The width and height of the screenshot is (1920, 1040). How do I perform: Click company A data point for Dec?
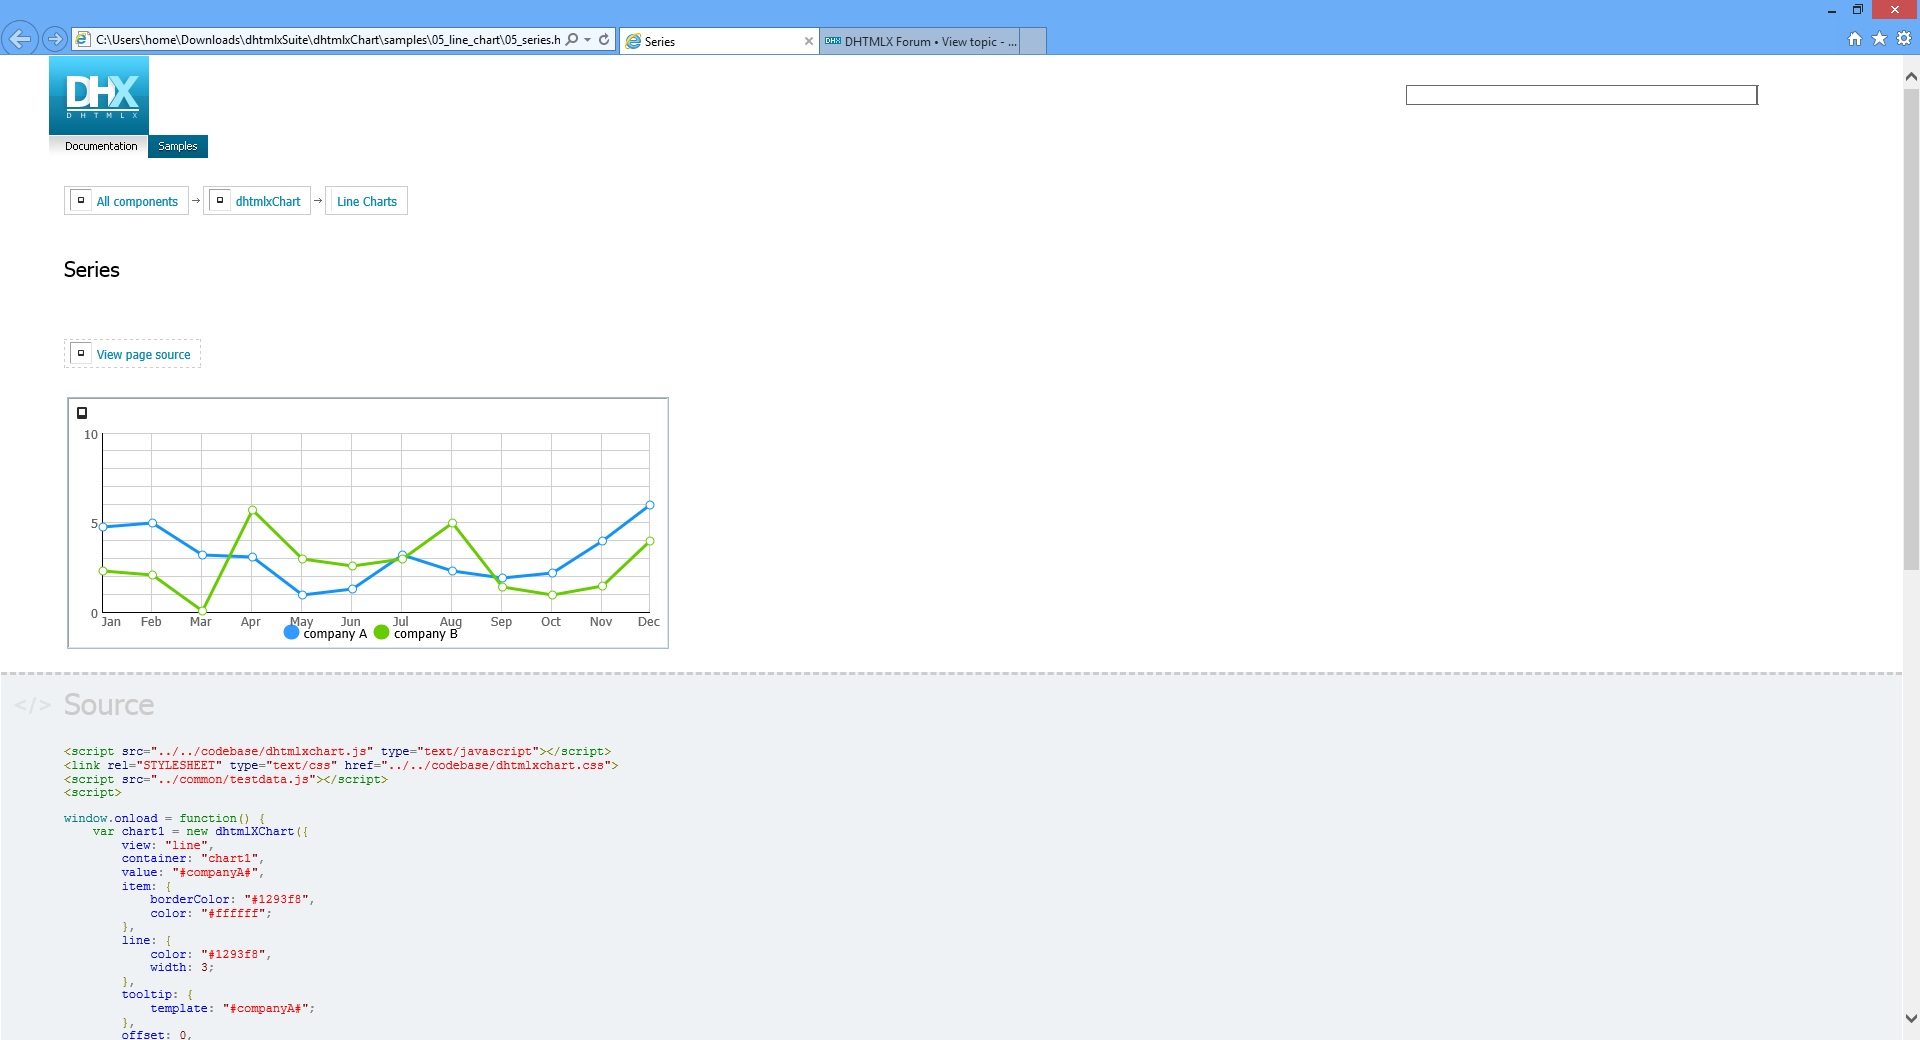click(650, 505)
